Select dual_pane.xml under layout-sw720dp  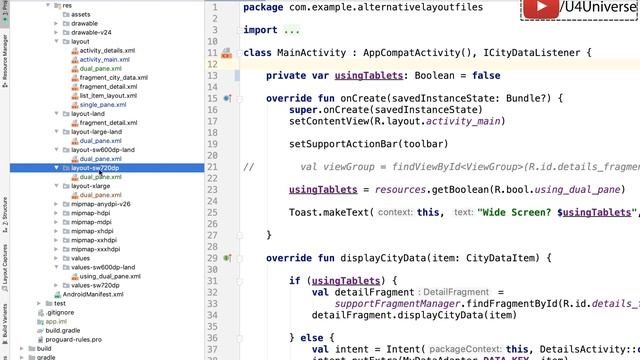100,177
